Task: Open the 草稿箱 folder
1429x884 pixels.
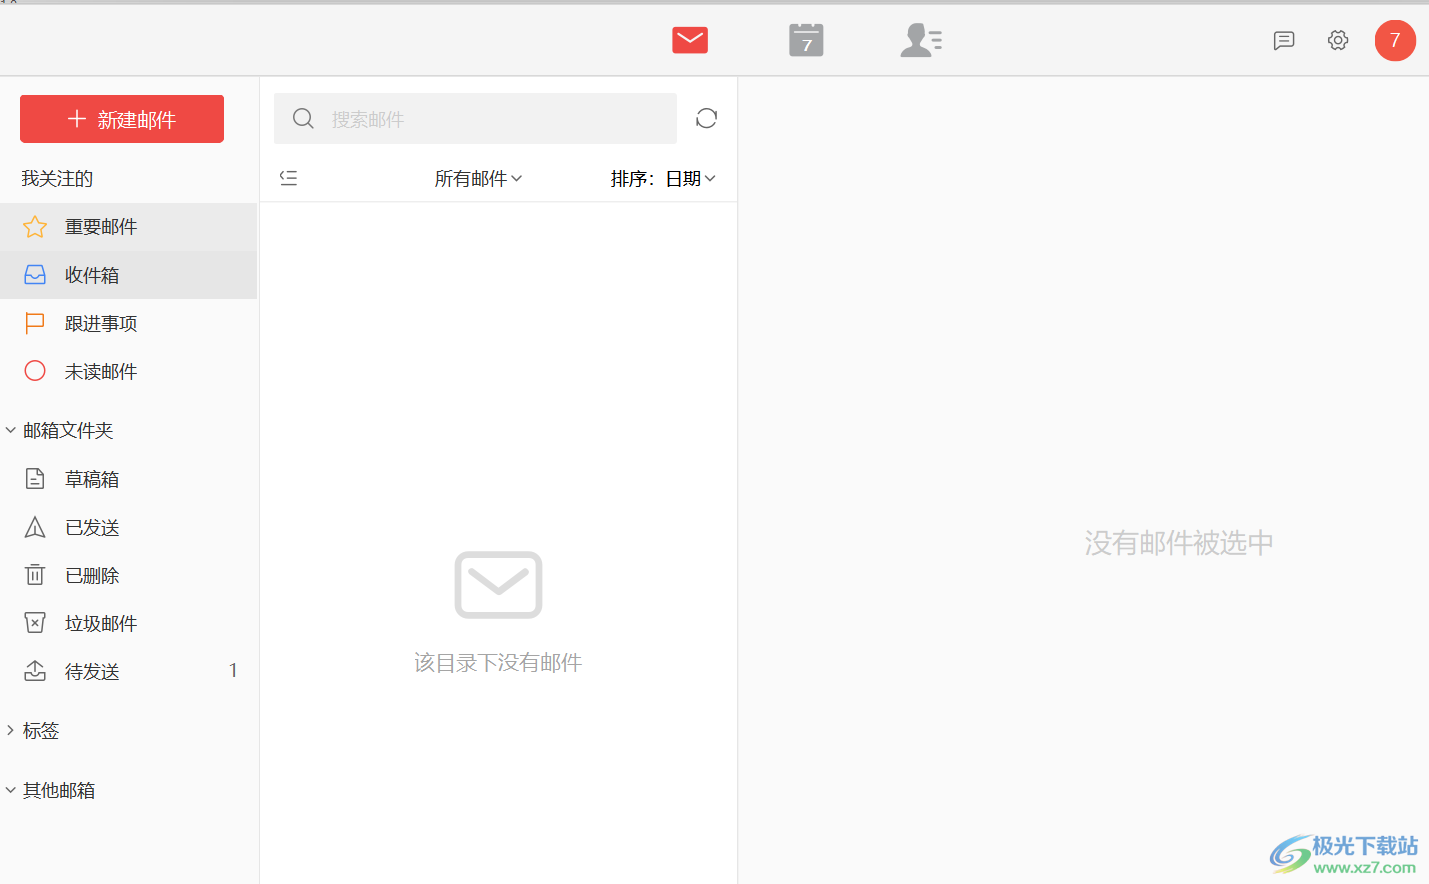Action: point(128,479)
